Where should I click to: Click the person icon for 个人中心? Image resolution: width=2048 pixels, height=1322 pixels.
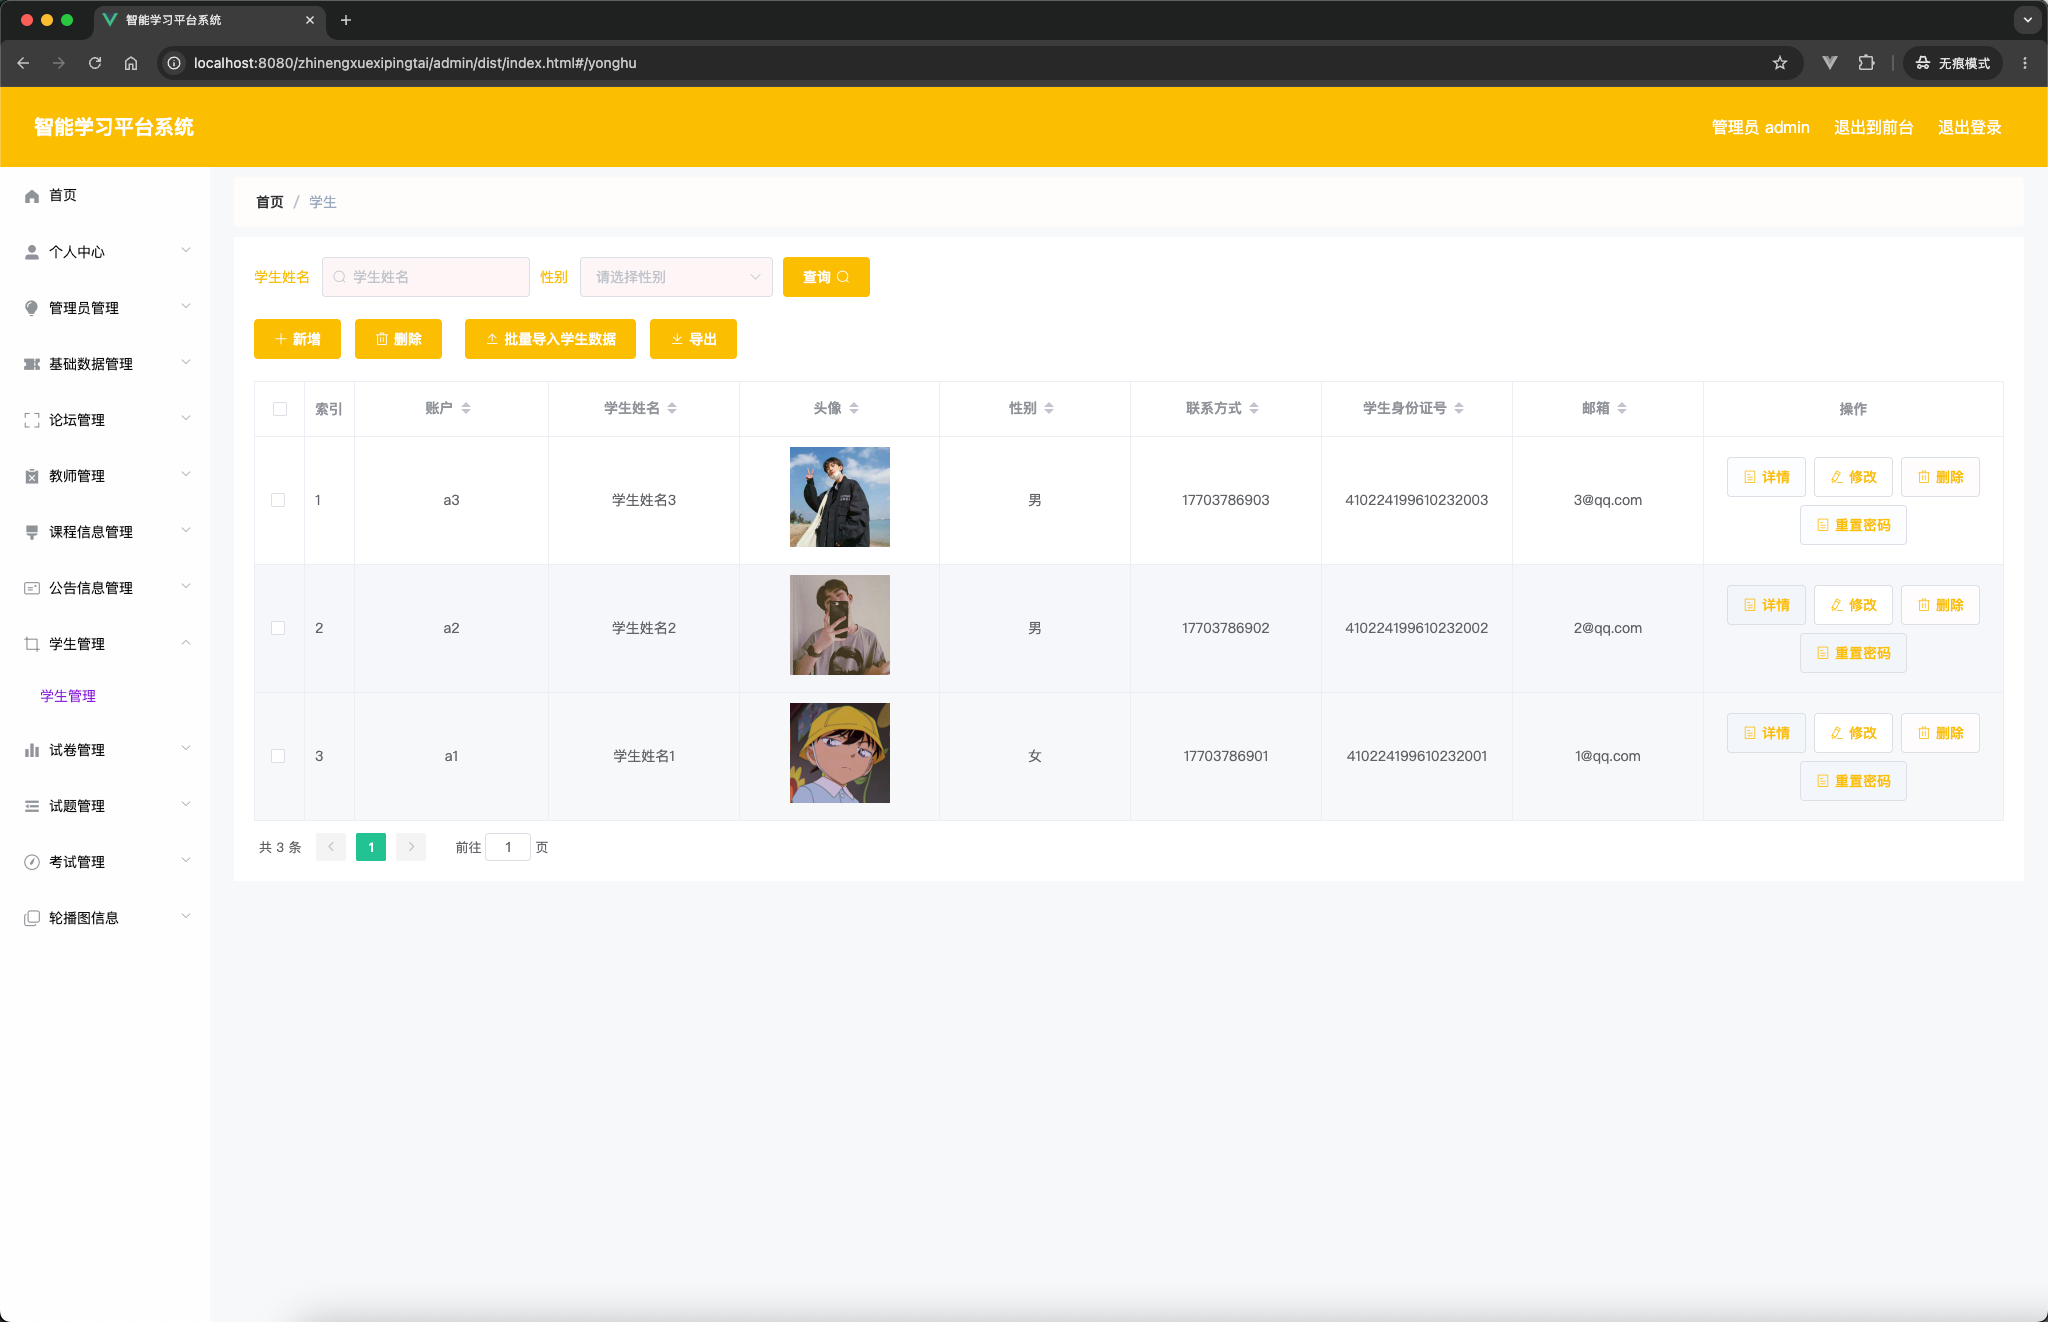pyautogui.click(x=32, y=252)
